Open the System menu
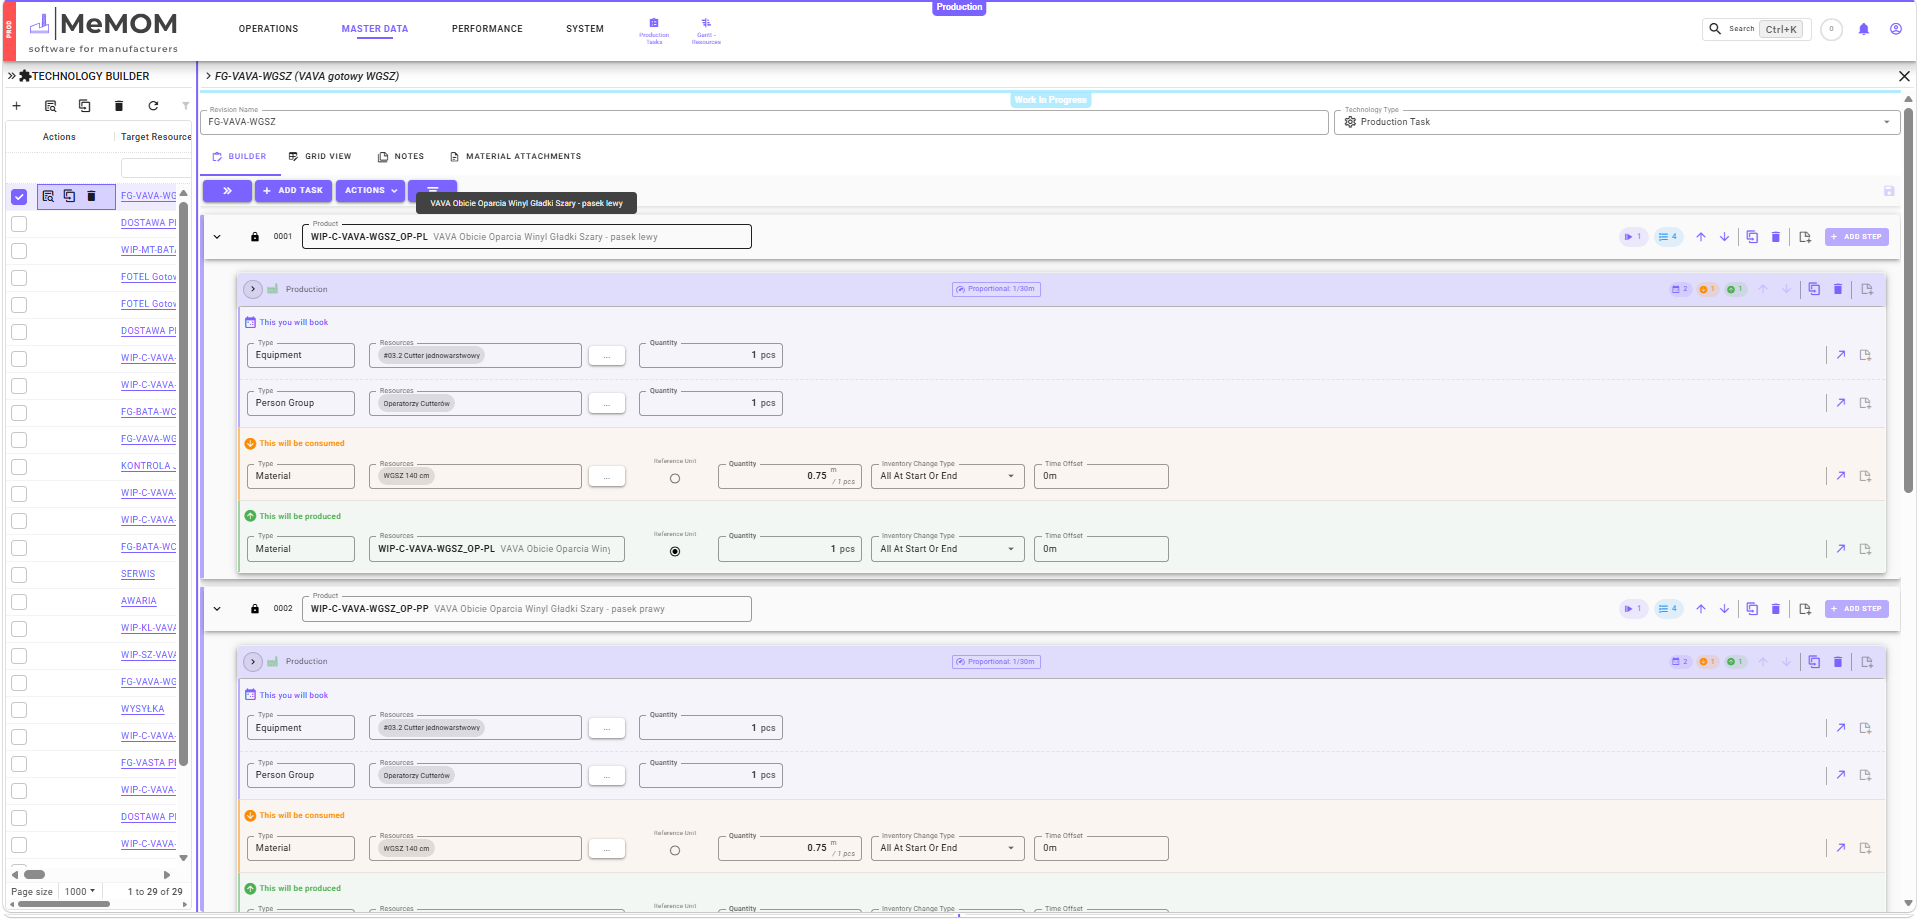 point(585,29)
